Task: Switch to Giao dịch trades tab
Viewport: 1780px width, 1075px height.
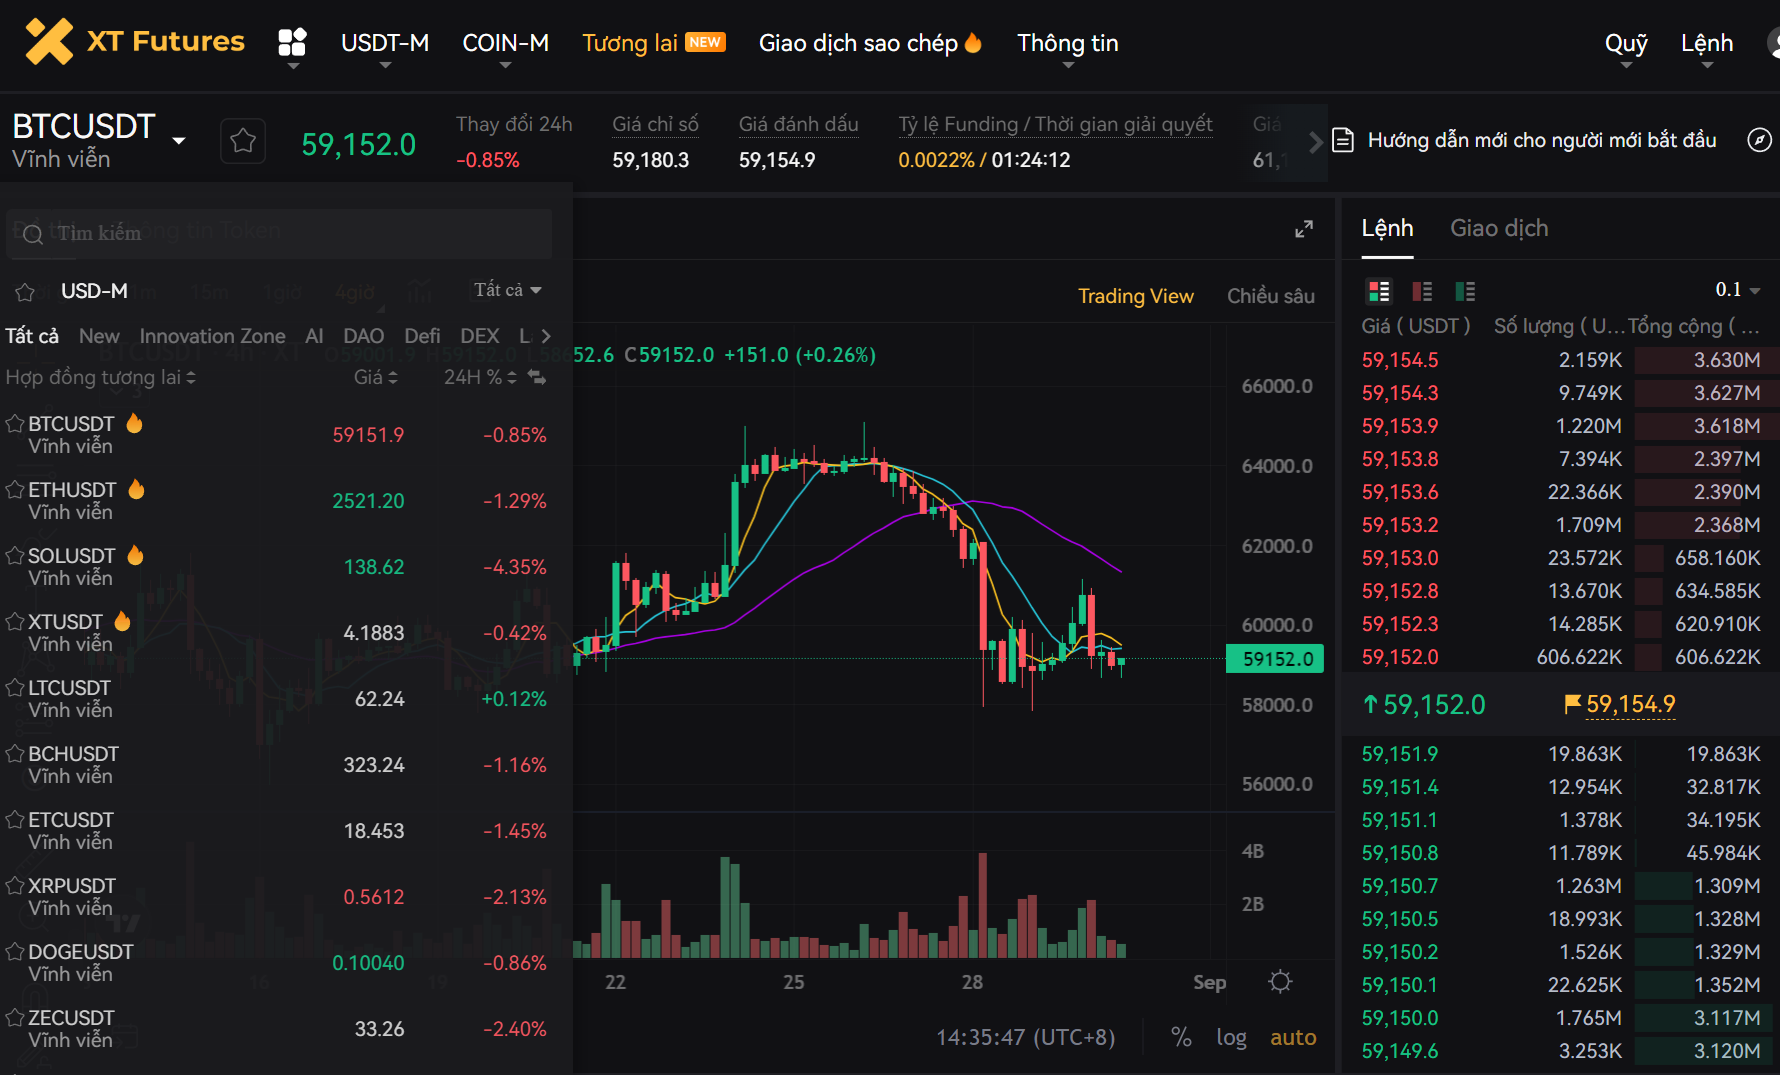Action: pyautogui.click(x=1499, y=228)
